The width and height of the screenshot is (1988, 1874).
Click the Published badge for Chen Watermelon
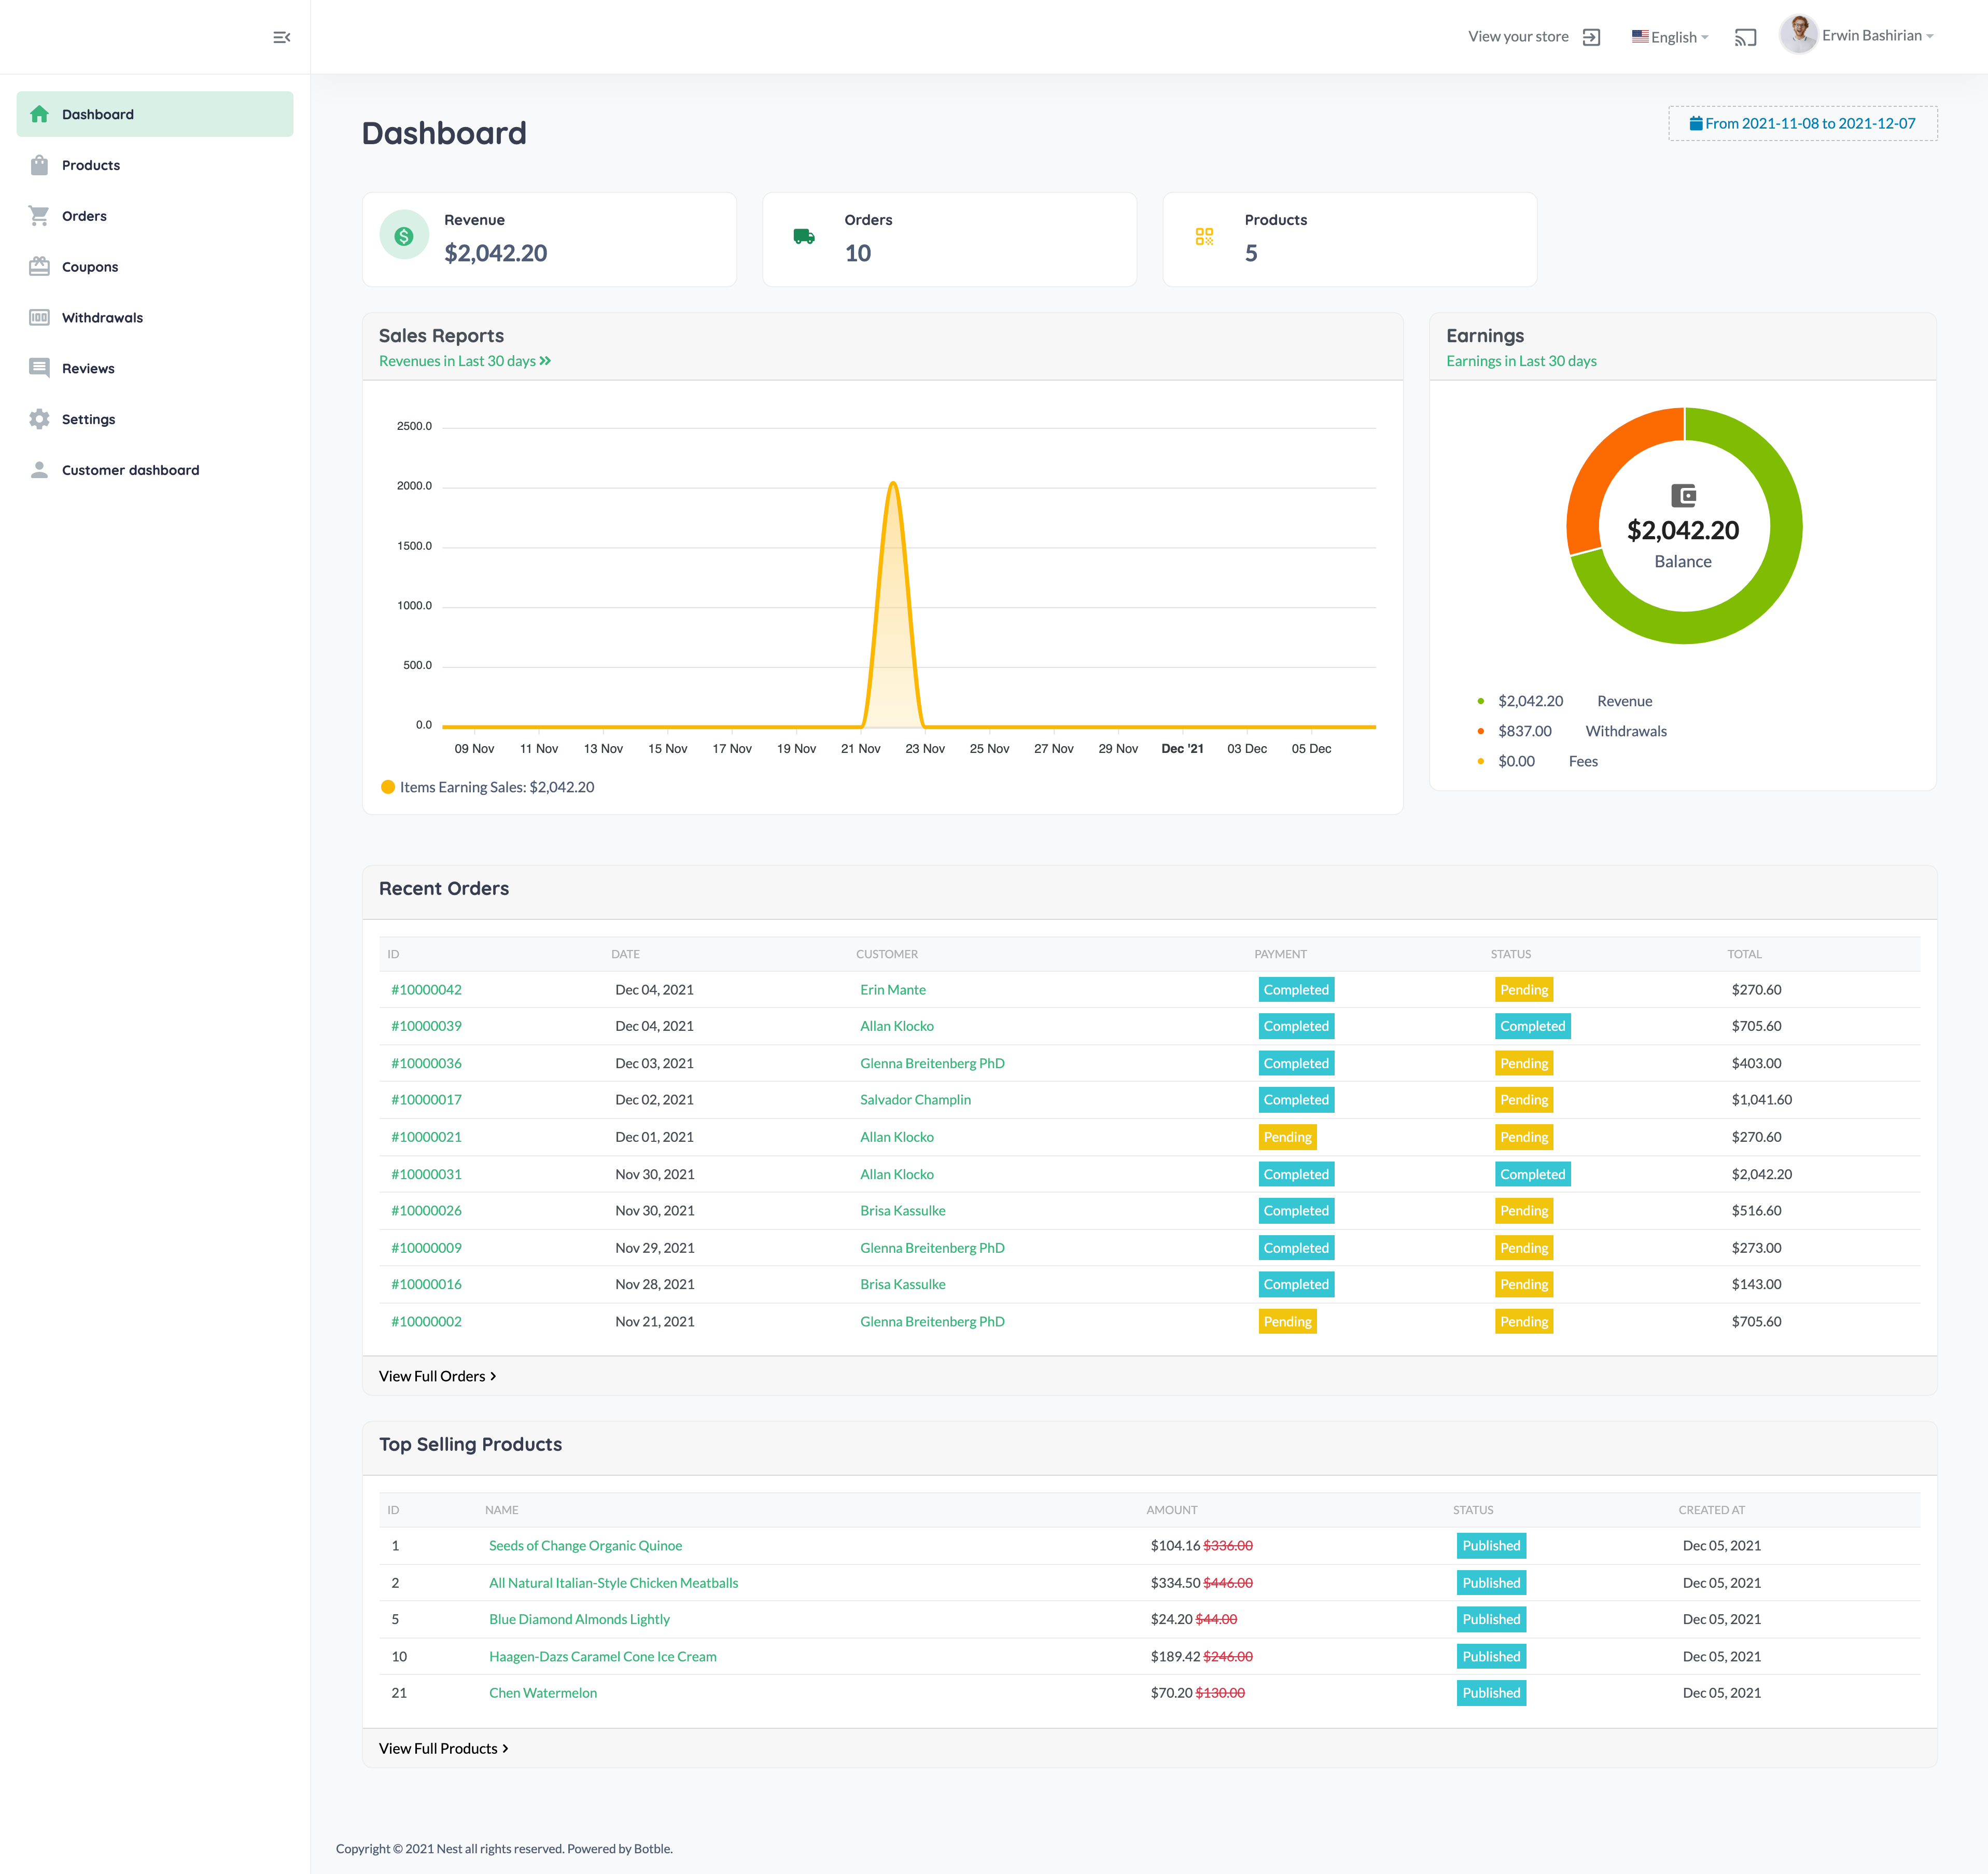(x=1491, y=1693)
